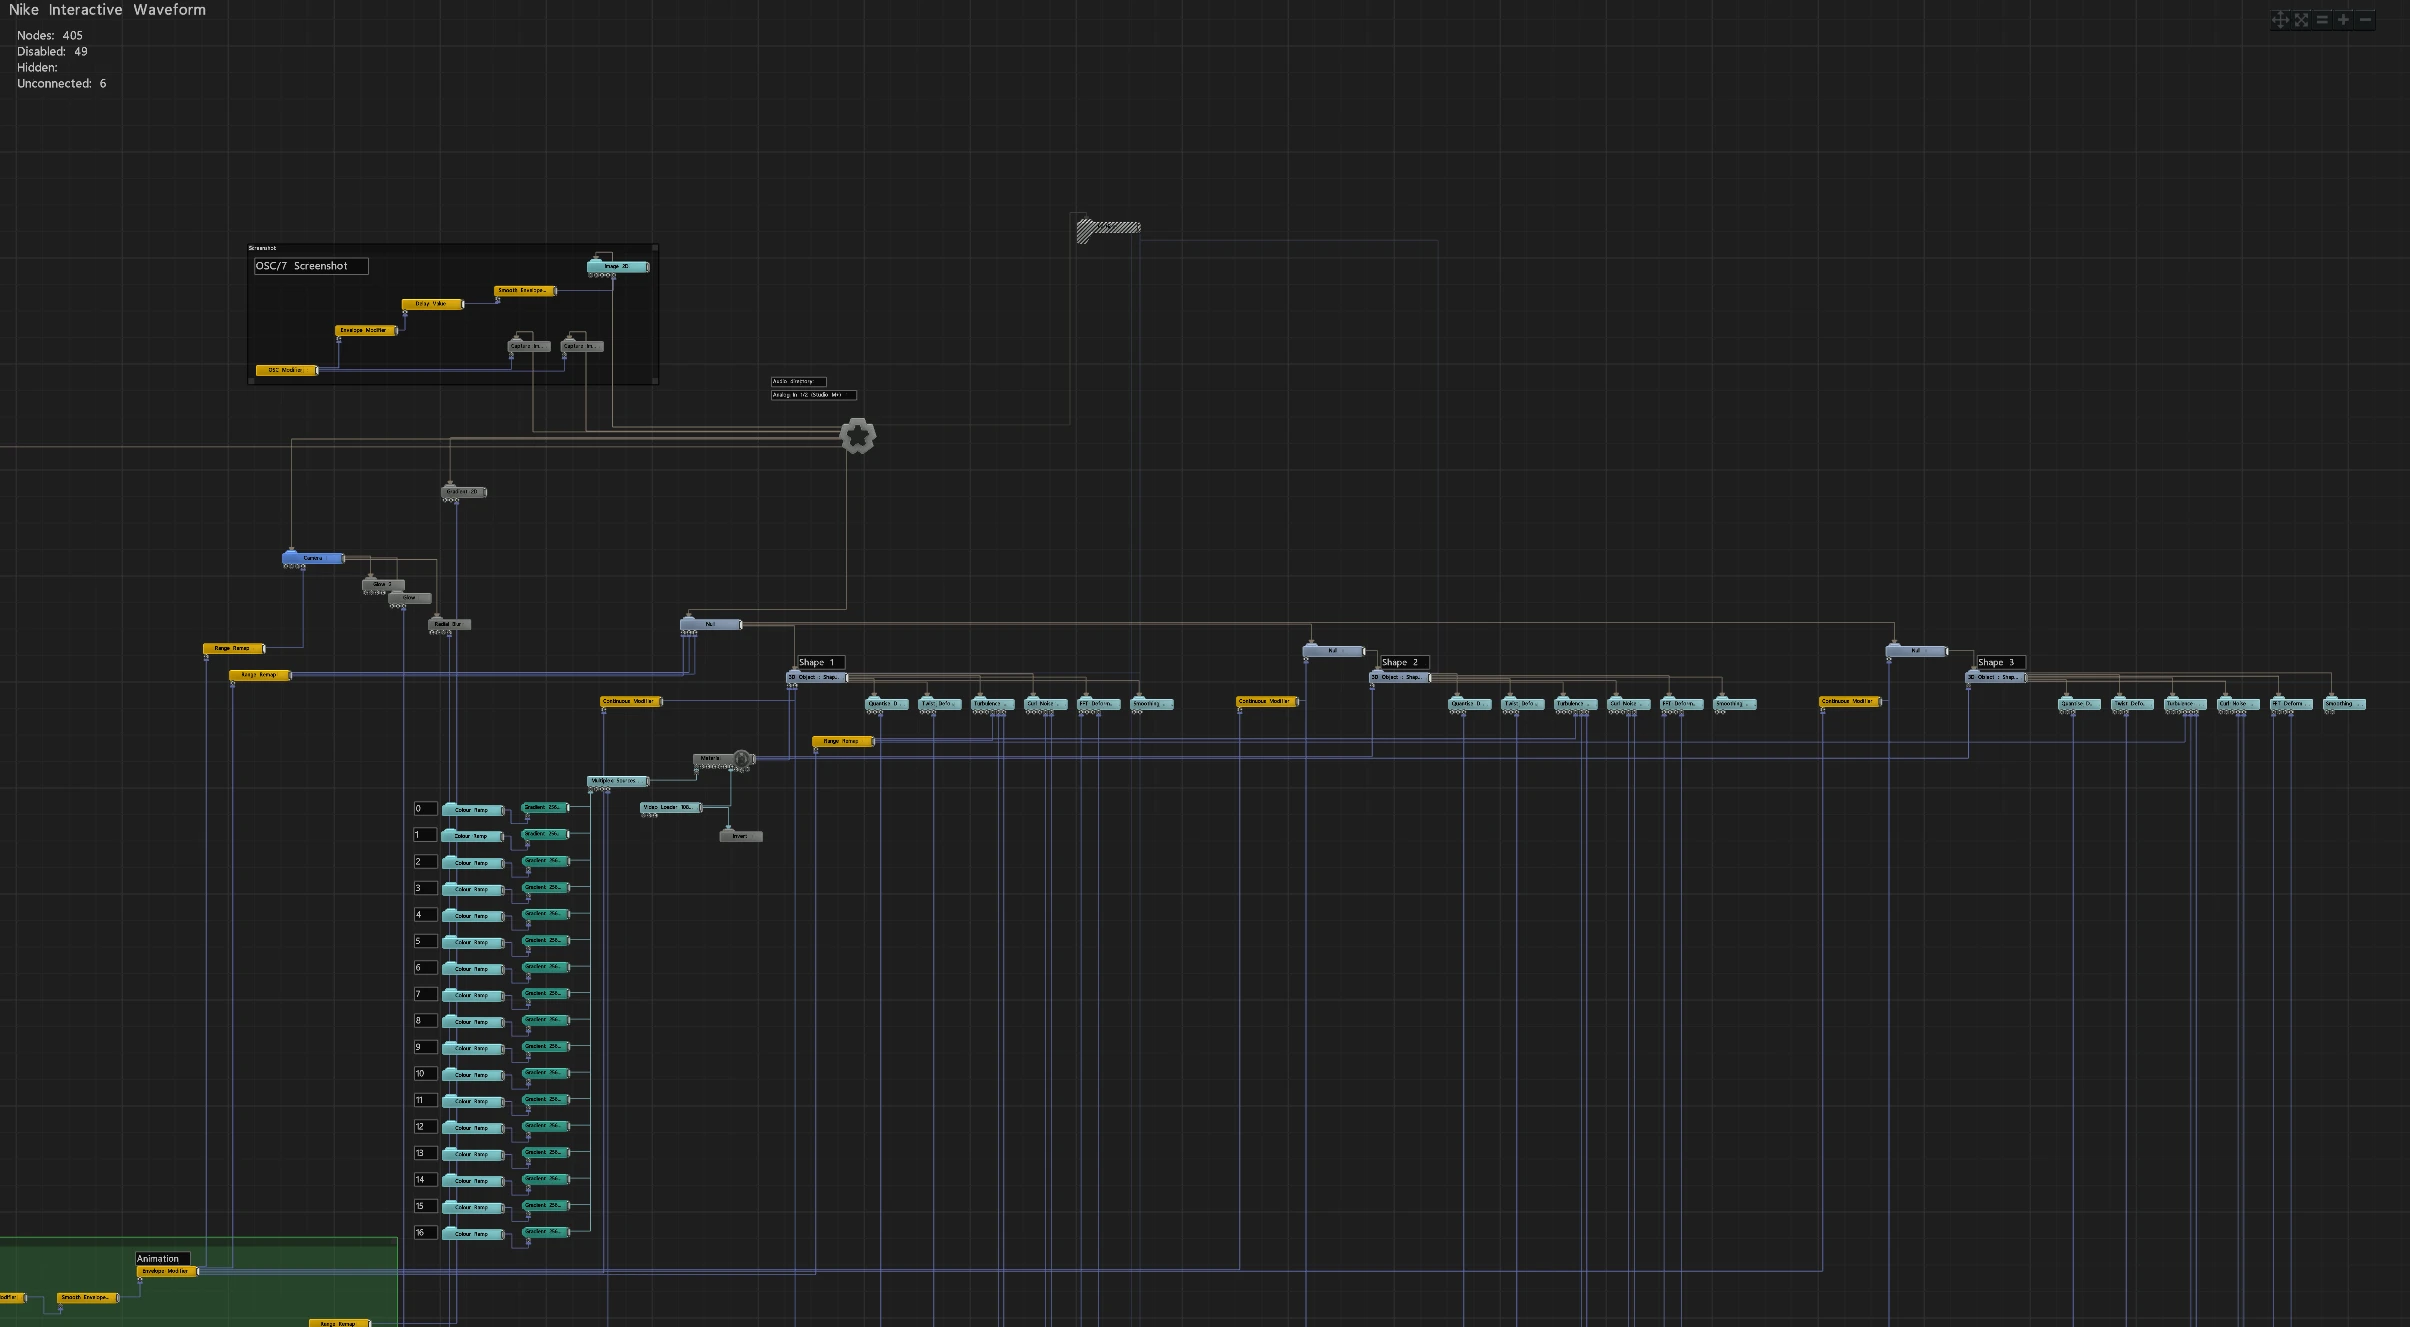The width and height of the screenshot is (2410, 1327).
Task: Click the Audio directory label
Action: click(798, 381)
